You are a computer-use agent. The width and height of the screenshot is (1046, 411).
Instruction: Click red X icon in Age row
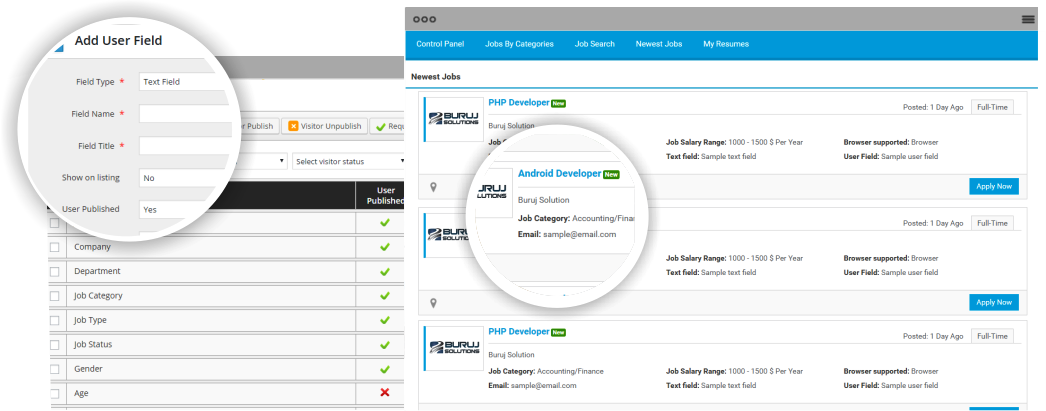[384, 393]
